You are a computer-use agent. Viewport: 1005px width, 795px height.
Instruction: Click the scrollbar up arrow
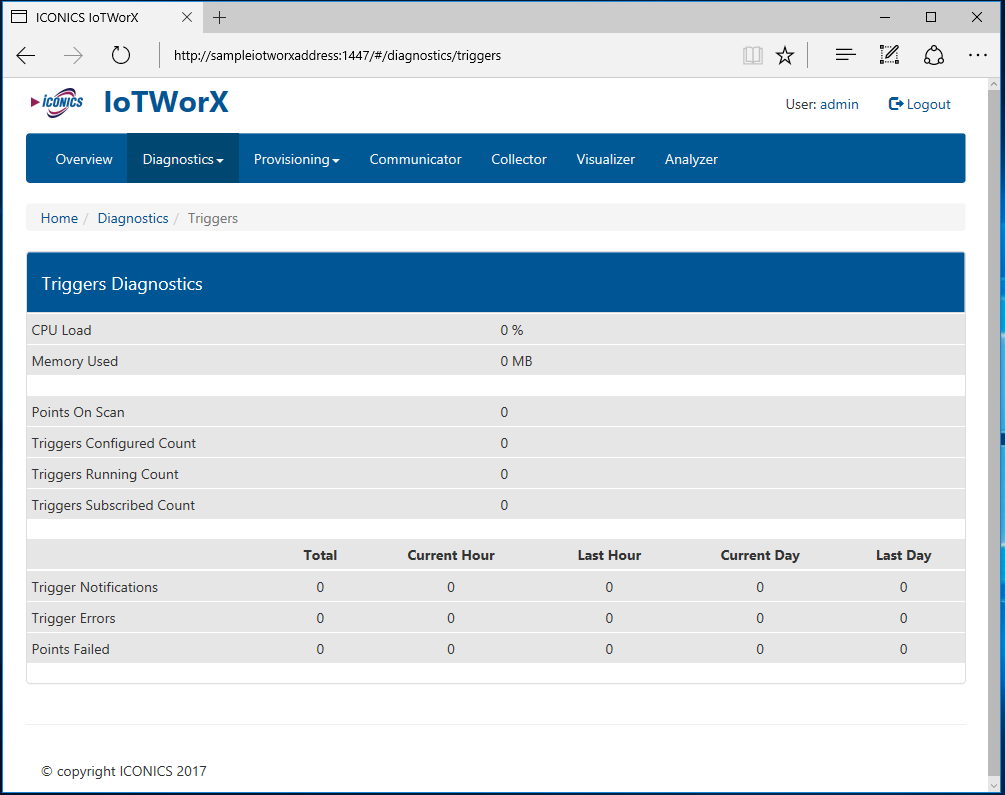click(993, 84)
